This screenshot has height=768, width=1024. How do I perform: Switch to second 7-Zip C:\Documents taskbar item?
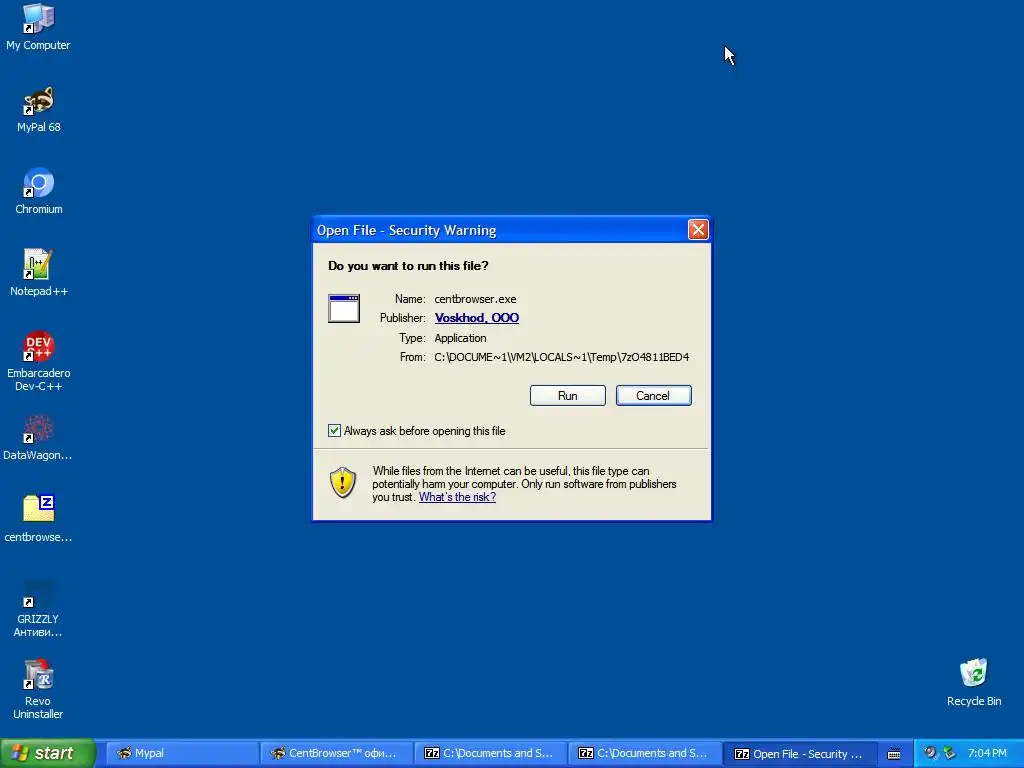click(x=644, y=753)
